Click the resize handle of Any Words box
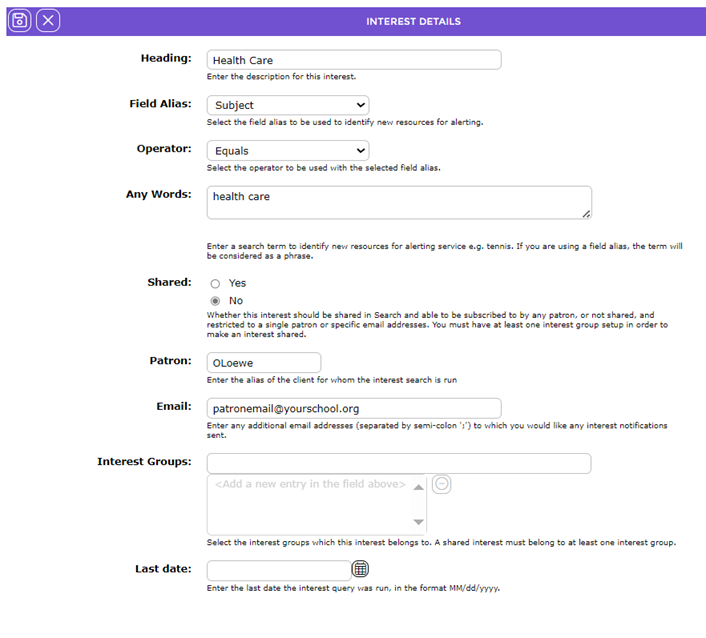The height and width of the screenshot is (638, 706). click(586, 214)
